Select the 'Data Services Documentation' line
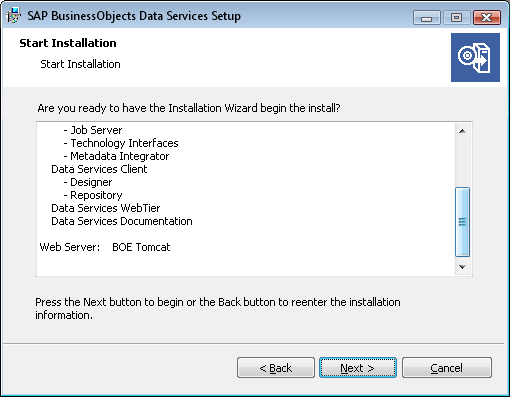 point(122,221)
